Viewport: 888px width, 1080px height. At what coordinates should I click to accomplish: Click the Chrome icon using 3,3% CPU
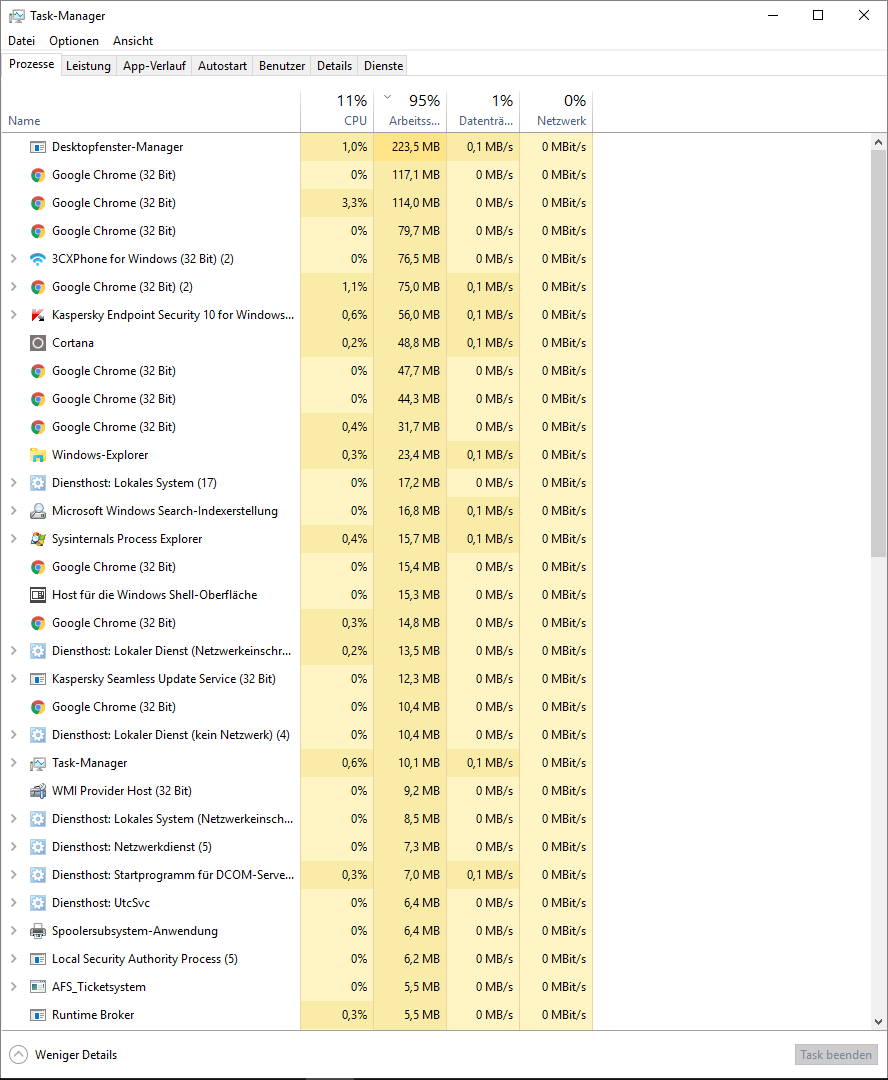38,203
